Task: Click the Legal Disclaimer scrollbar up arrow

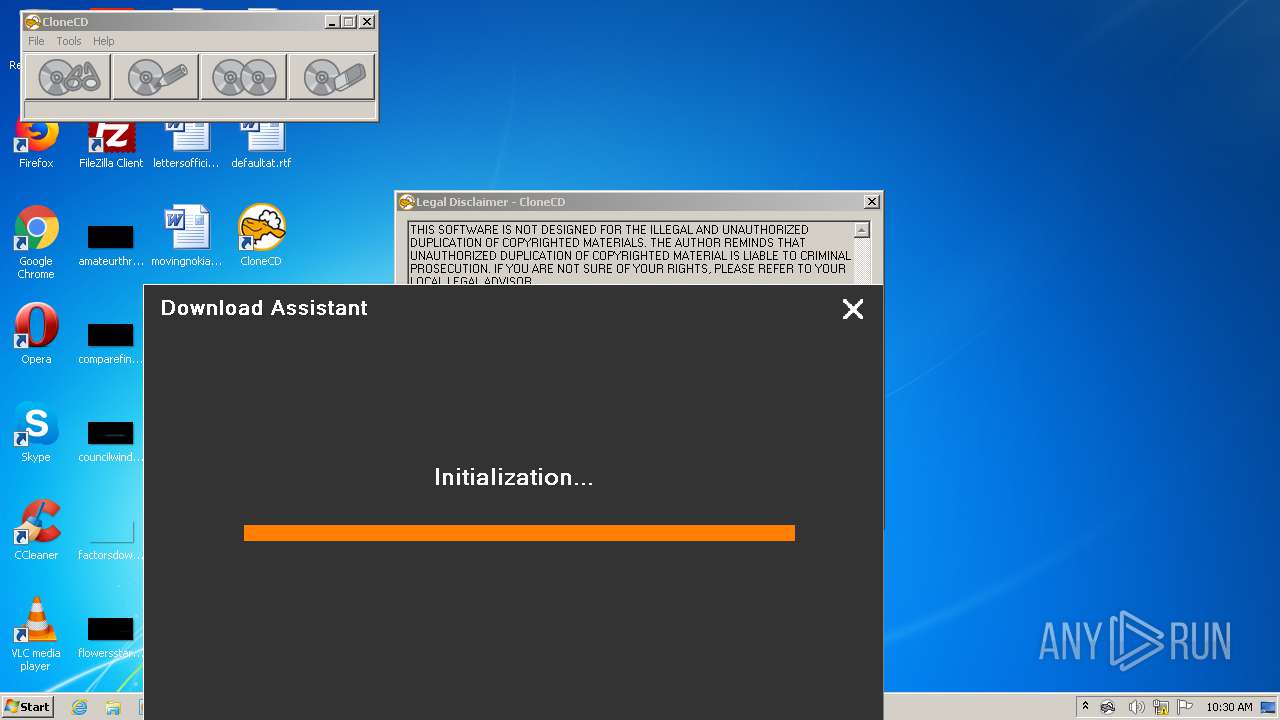Action: [x=862, y=230]
